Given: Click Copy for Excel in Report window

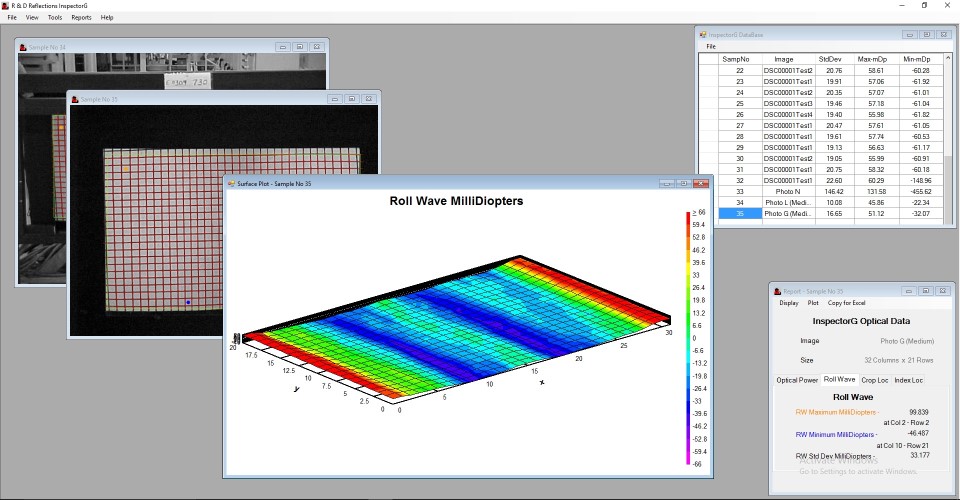Looking at the screenshot, I should coord(846,303).
